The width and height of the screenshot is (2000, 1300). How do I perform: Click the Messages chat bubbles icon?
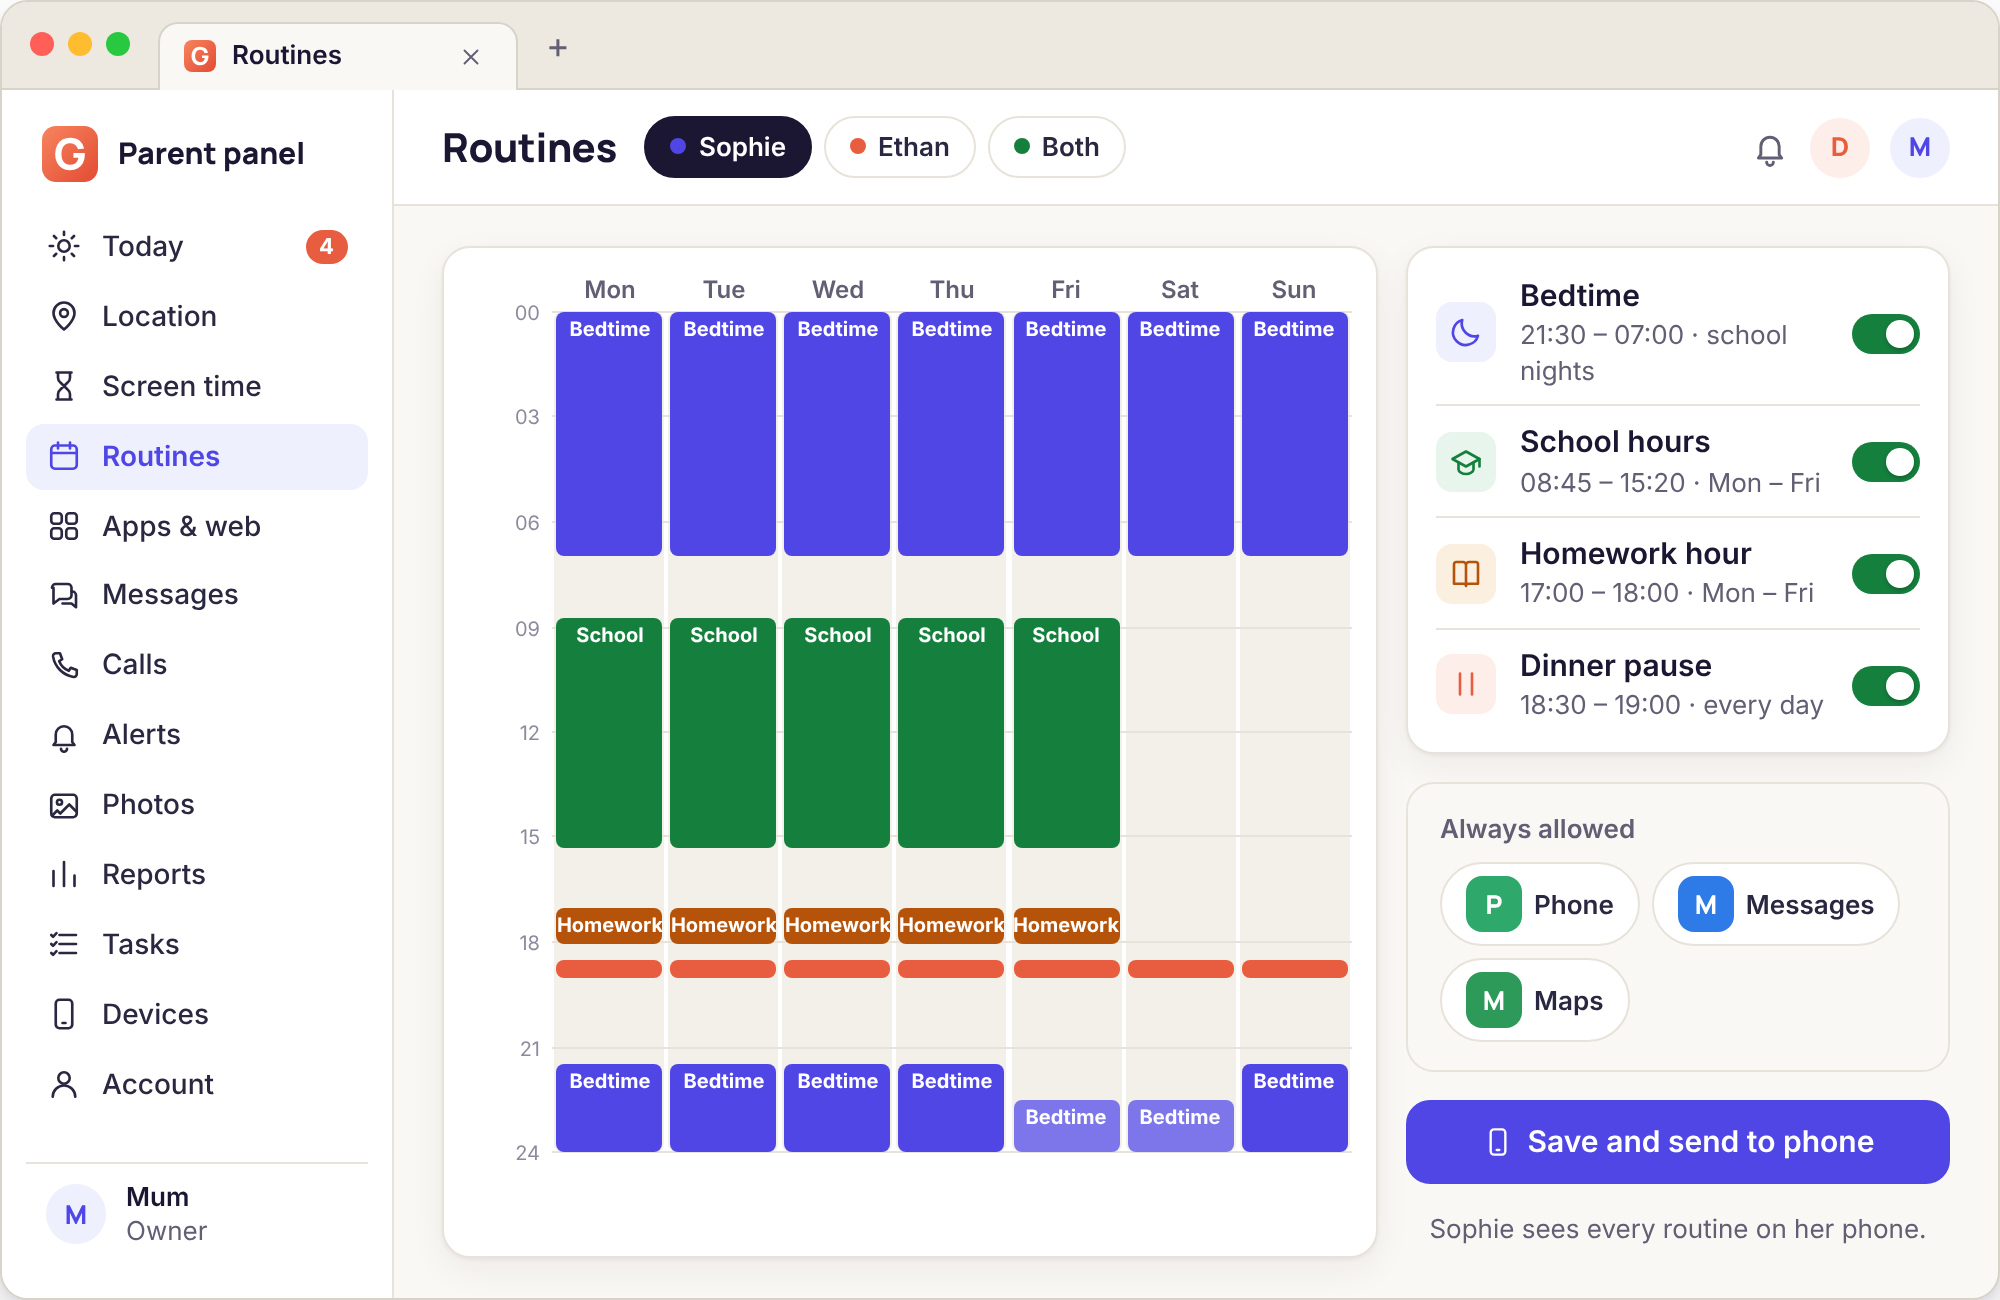point(64,595)
